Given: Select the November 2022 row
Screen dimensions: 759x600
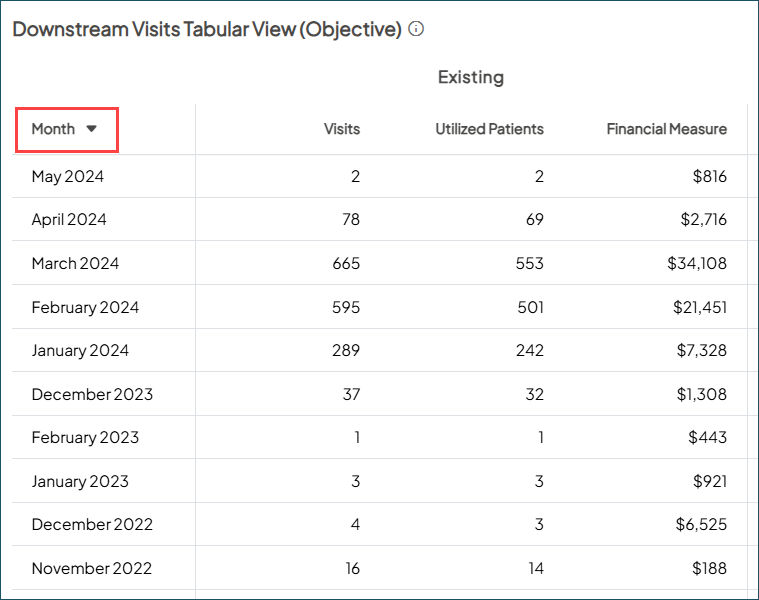Looking at the screenshot, I should [92, 569].
